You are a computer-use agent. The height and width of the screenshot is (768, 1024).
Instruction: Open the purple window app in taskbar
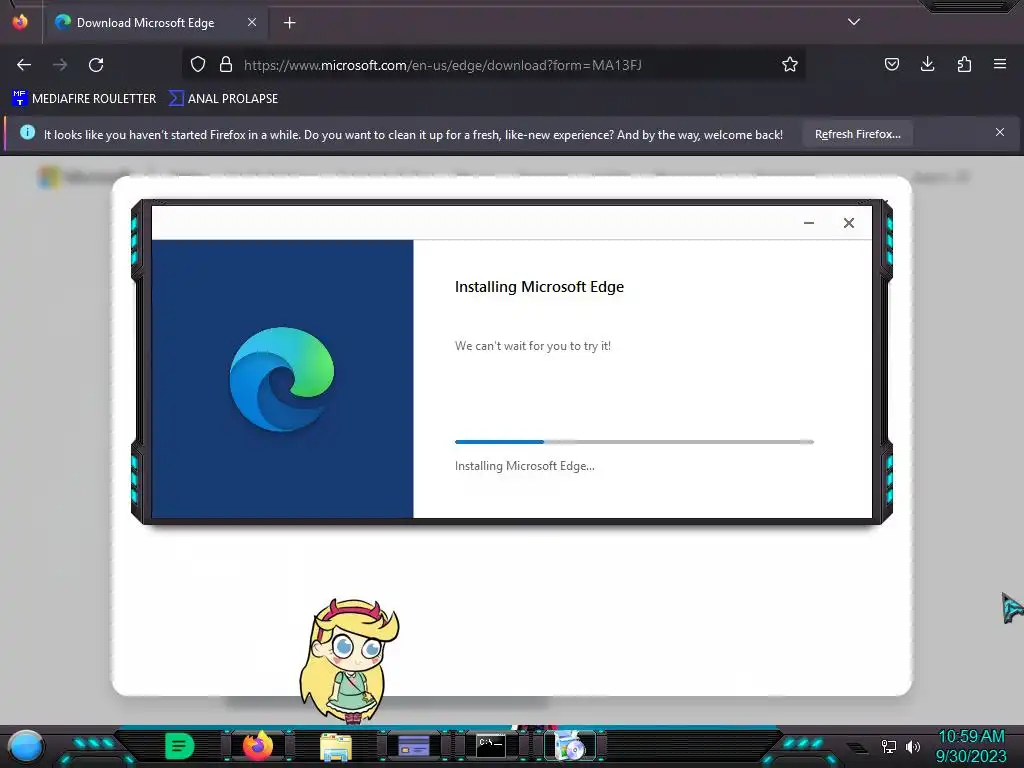pos(413,746)
